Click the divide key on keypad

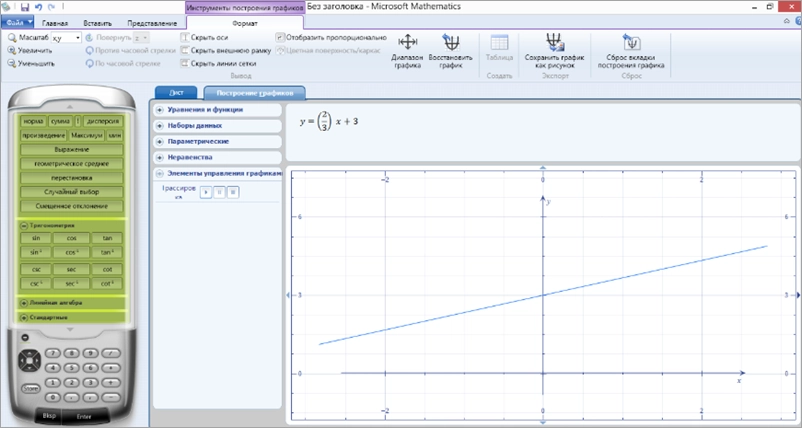(x=111, y=353)
